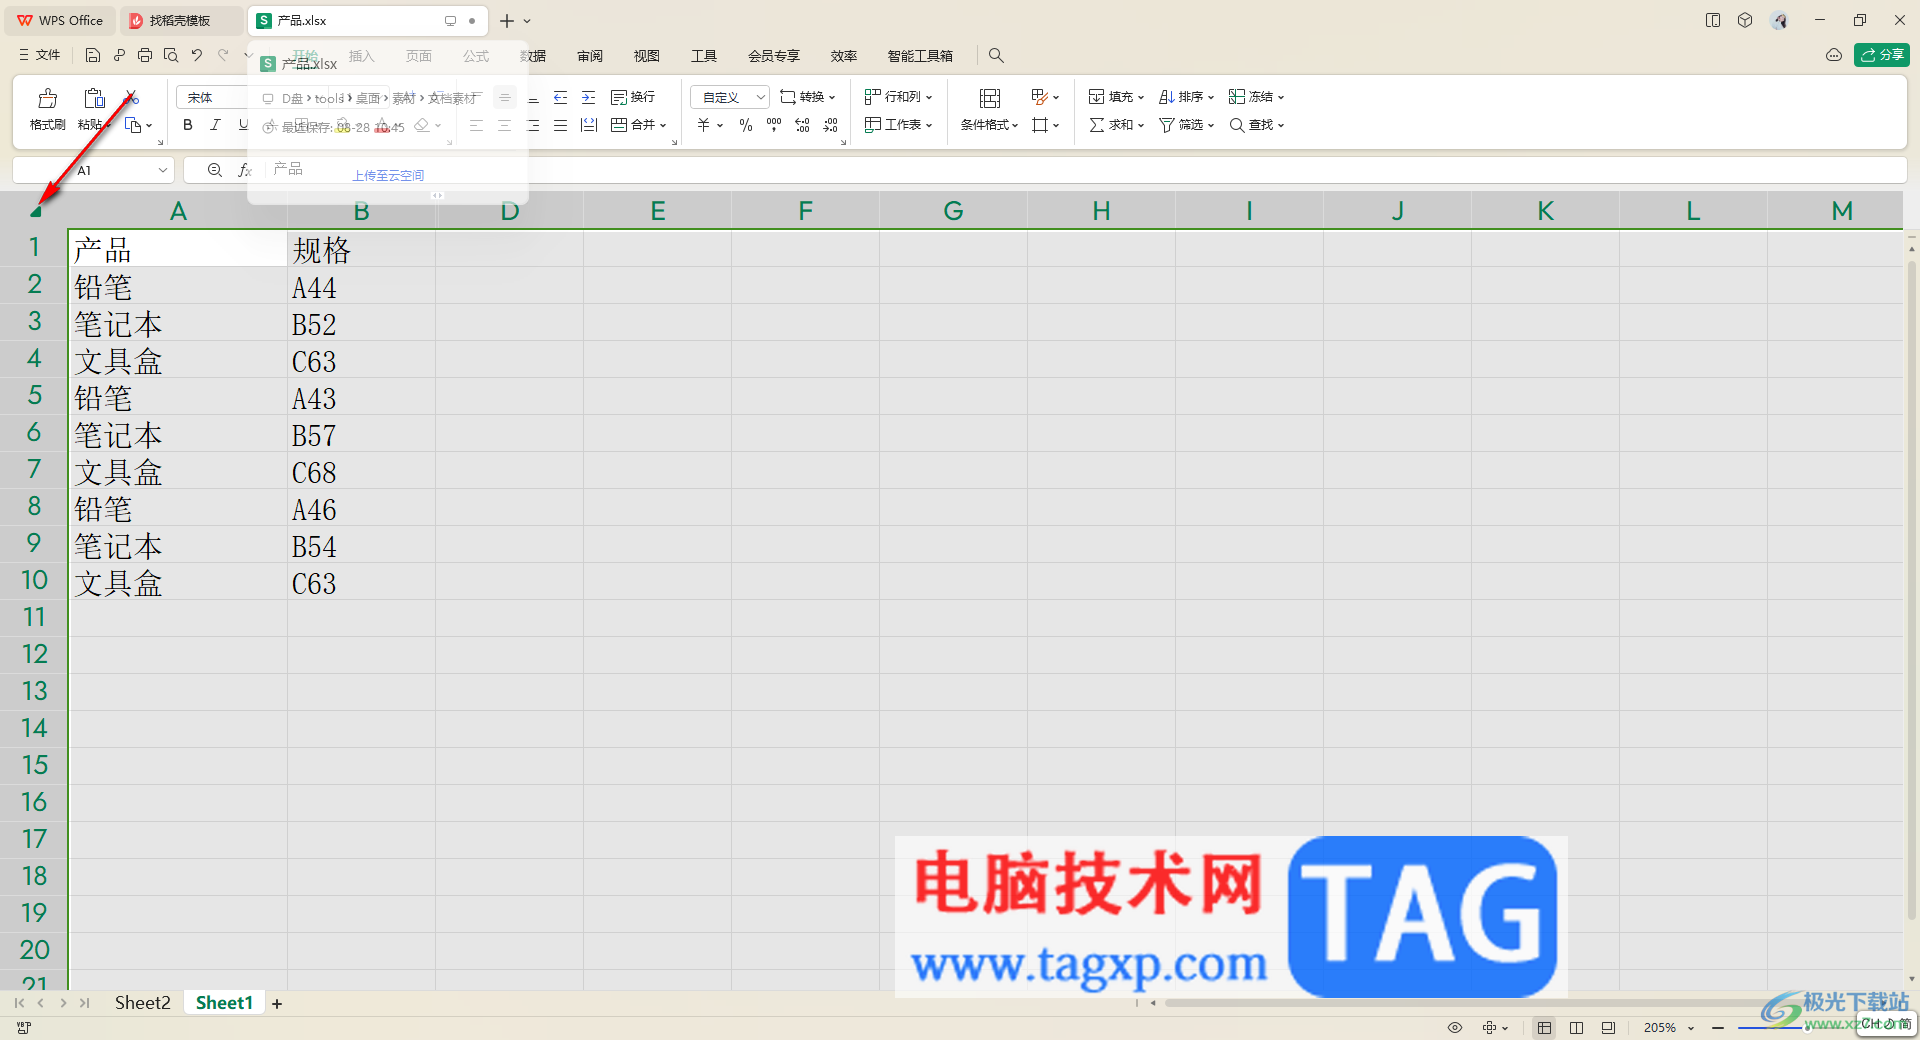The height and width of the screenshot is (1040, 1920).
Task: Switch to normal view in status bar
Action: pos(1545,1027)
